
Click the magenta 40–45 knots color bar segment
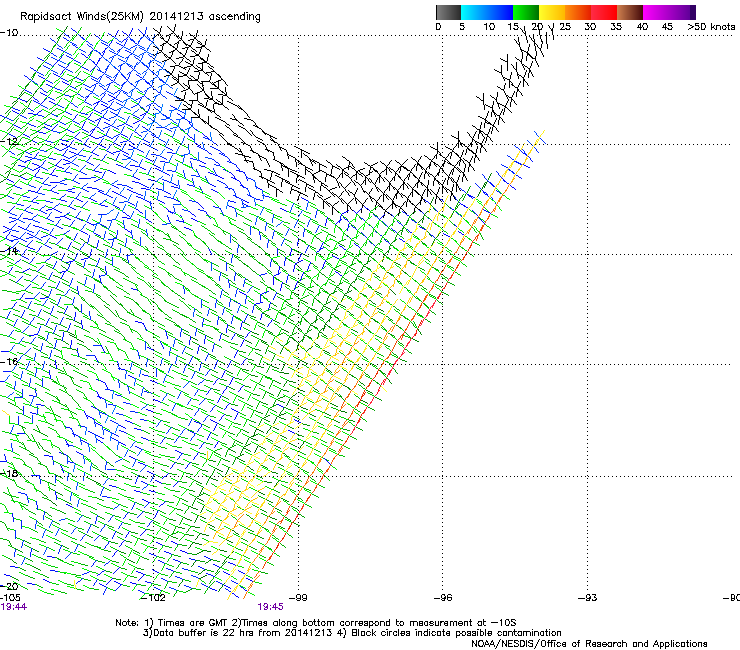pyautogui.click(x=656, y=12)
